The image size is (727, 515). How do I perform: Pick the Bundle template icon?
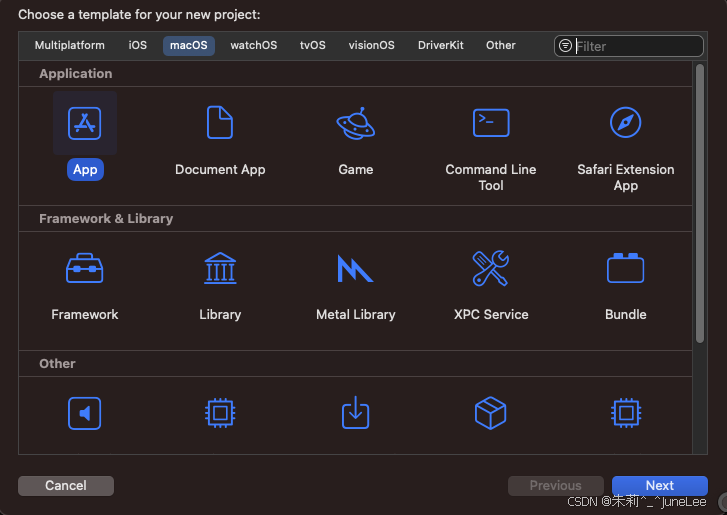point(625,268)
